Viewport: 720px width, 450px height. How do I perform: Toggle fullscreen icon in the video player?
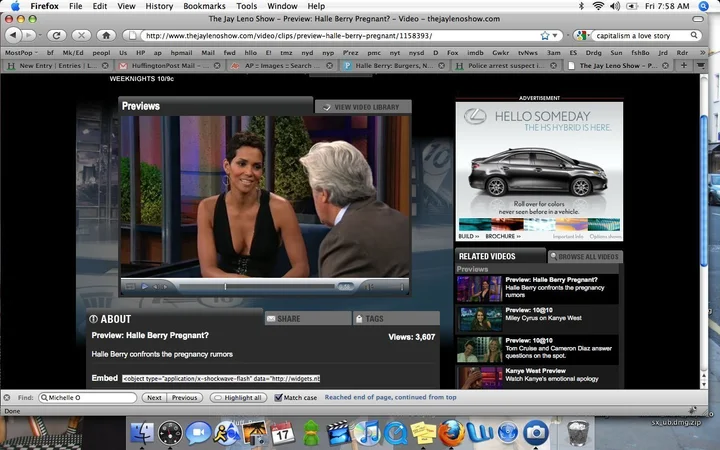[x=130, y=287]
